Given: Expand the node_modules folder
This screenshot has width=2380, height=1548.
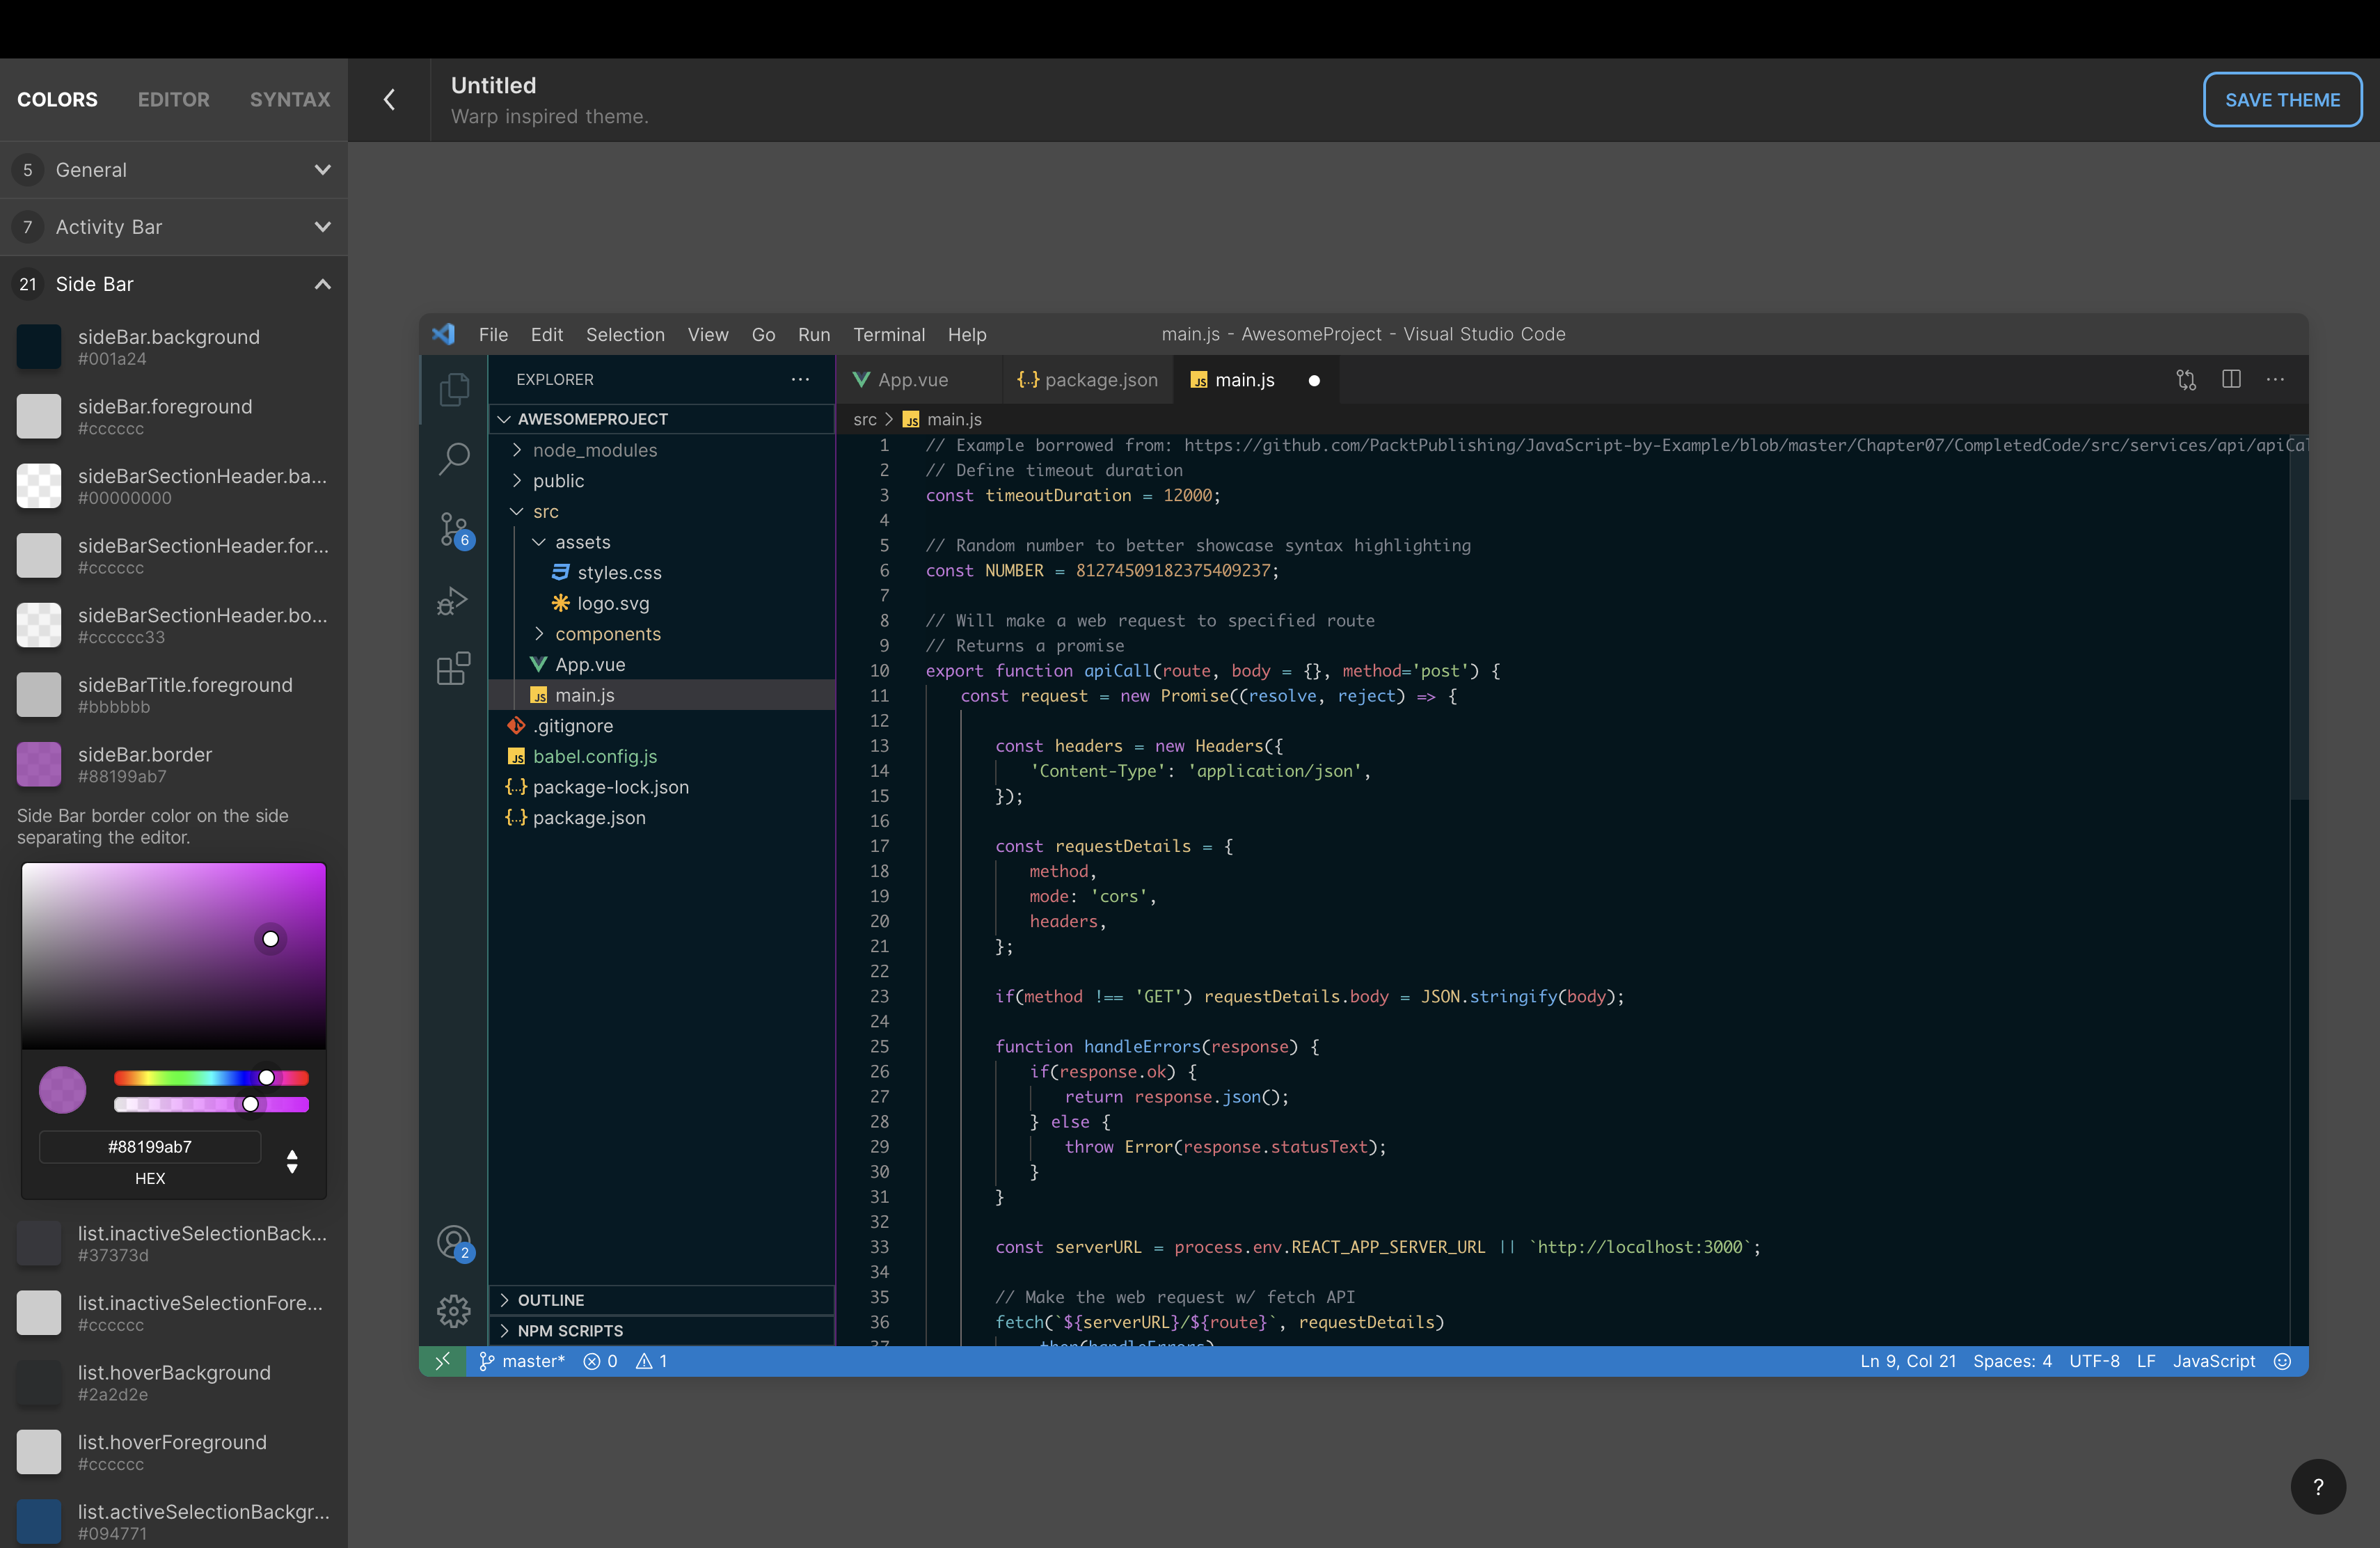Looking at the screenshot, I should tap(594, 450).
